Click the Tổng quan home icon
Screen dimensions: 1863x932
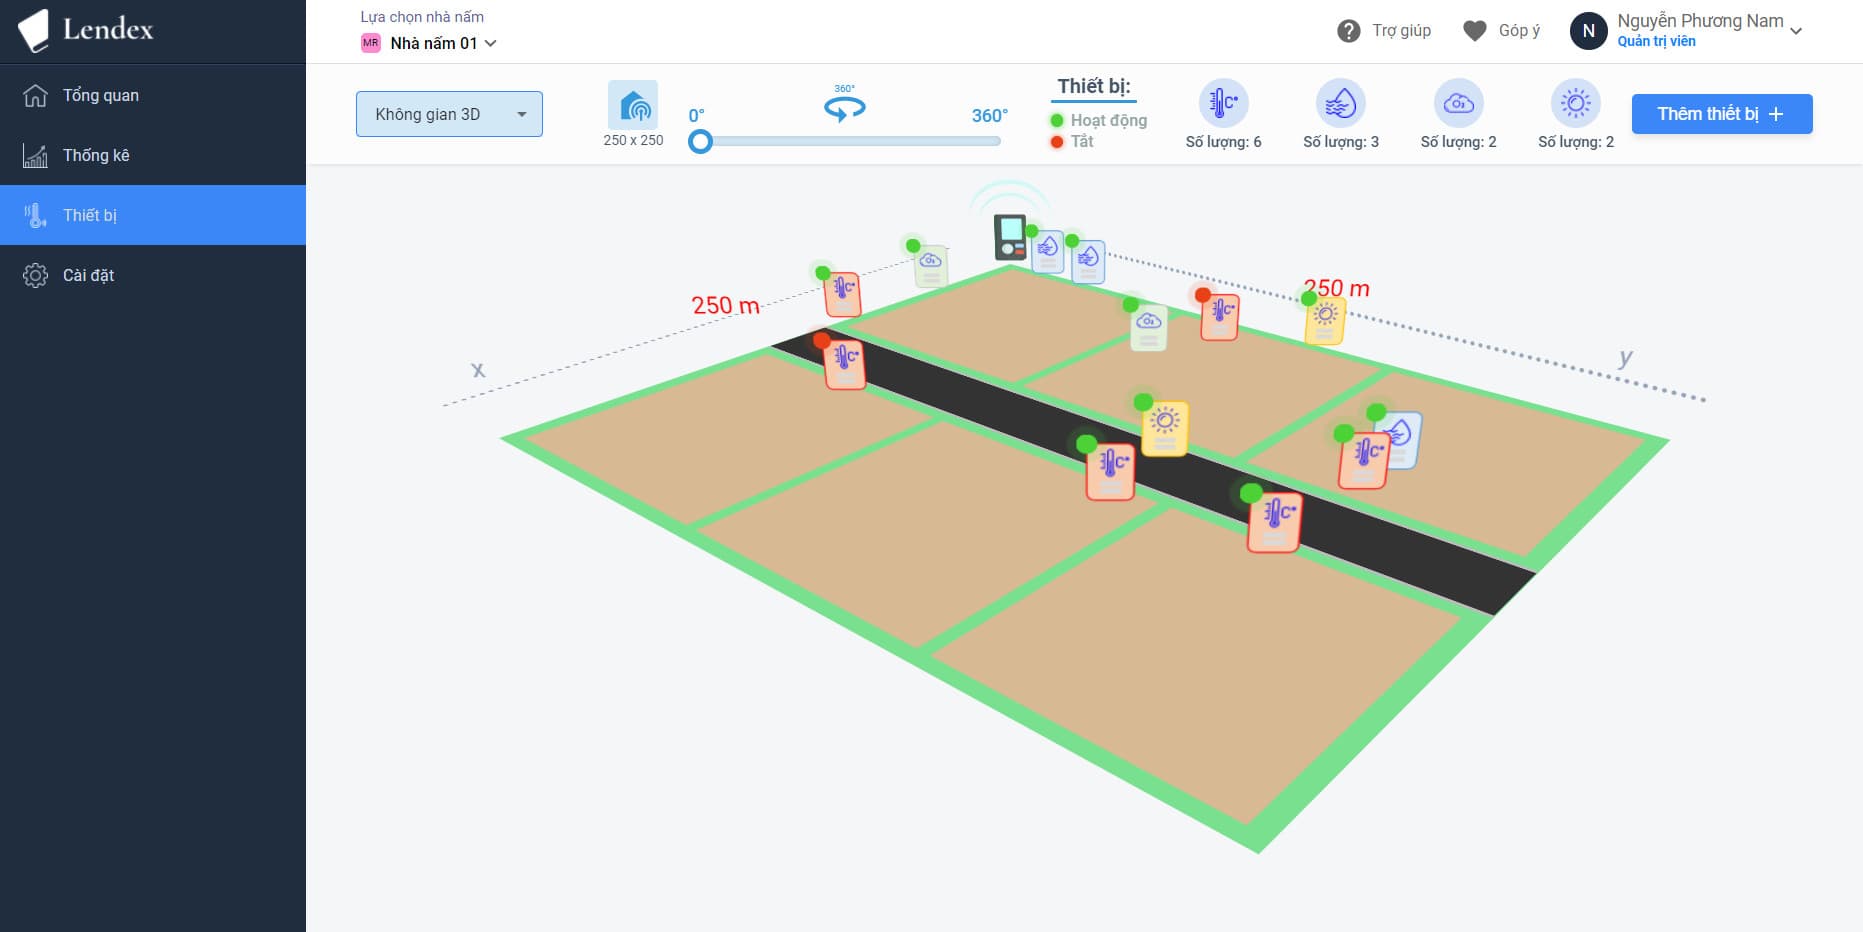click(35, 95)
